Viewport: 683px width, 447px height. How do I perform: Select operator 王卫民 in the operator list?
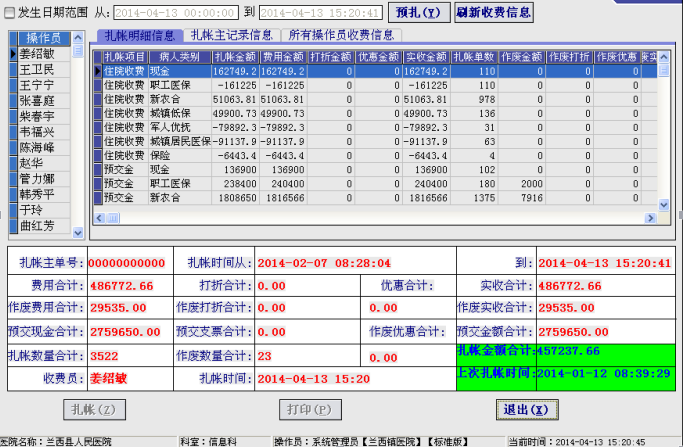coord(37,70)
